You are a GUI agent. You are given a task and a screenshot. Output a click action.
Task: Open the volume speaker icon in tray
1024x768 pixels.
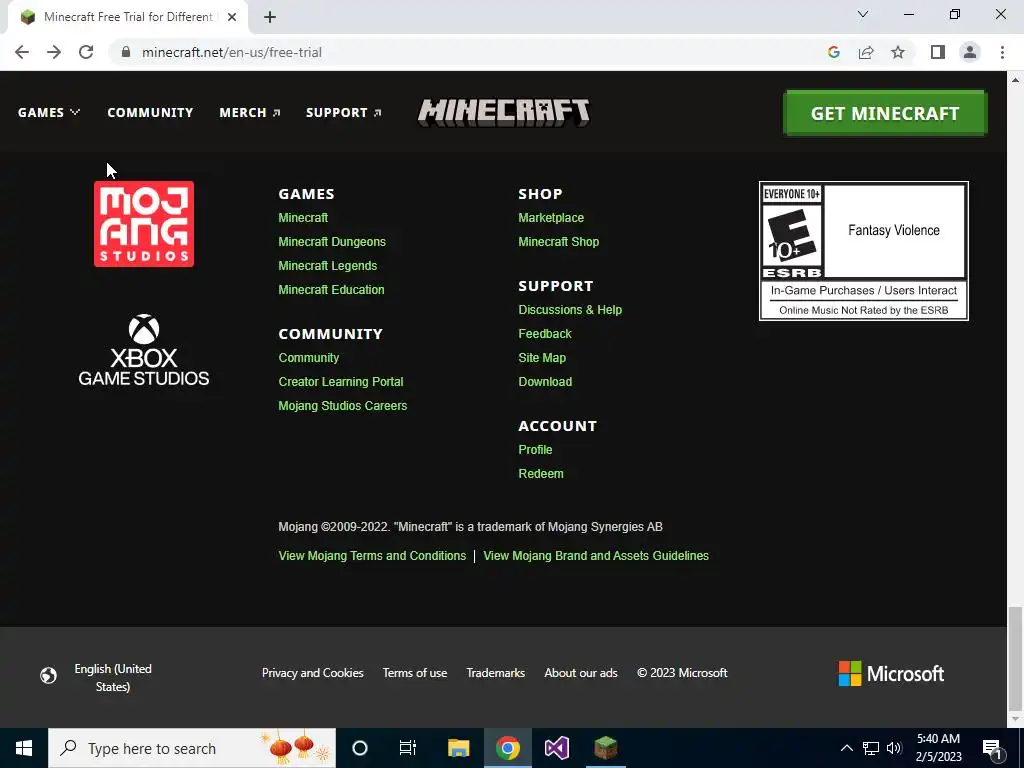coord(894,748)
